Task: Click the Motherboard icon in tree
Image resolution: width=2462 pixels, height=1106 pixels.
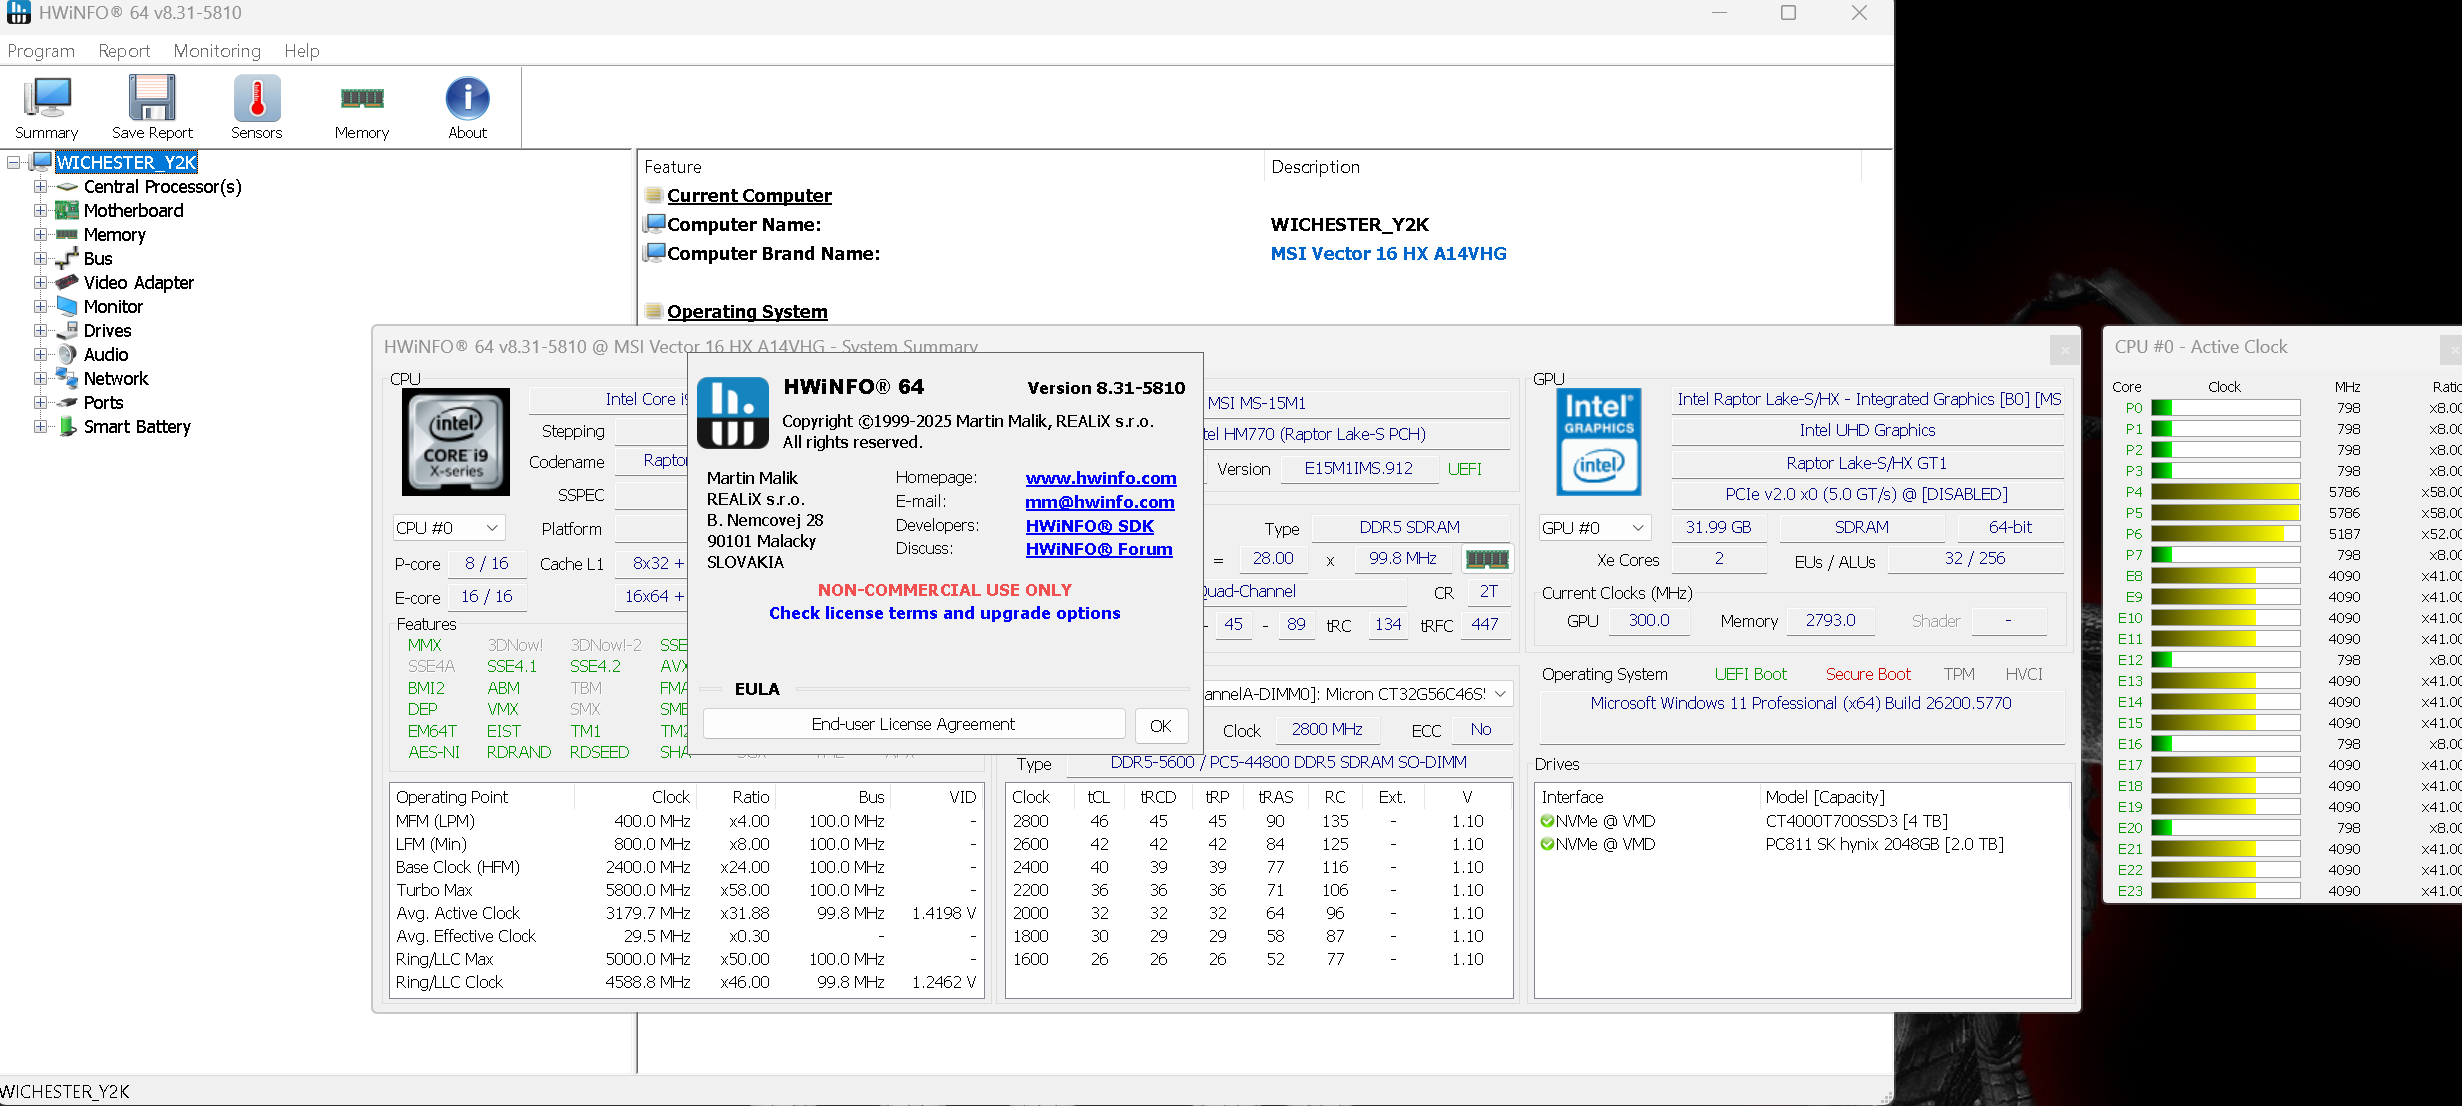Action: (67, 211)
